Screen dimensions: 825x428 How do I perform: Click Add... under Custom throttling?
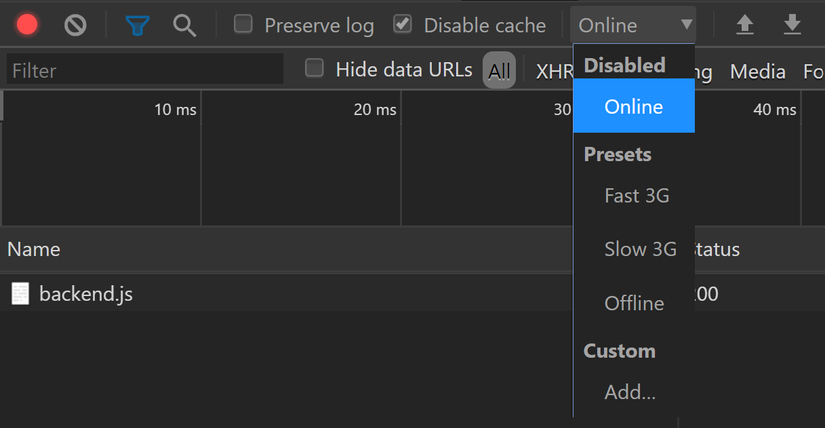point(630,392)
